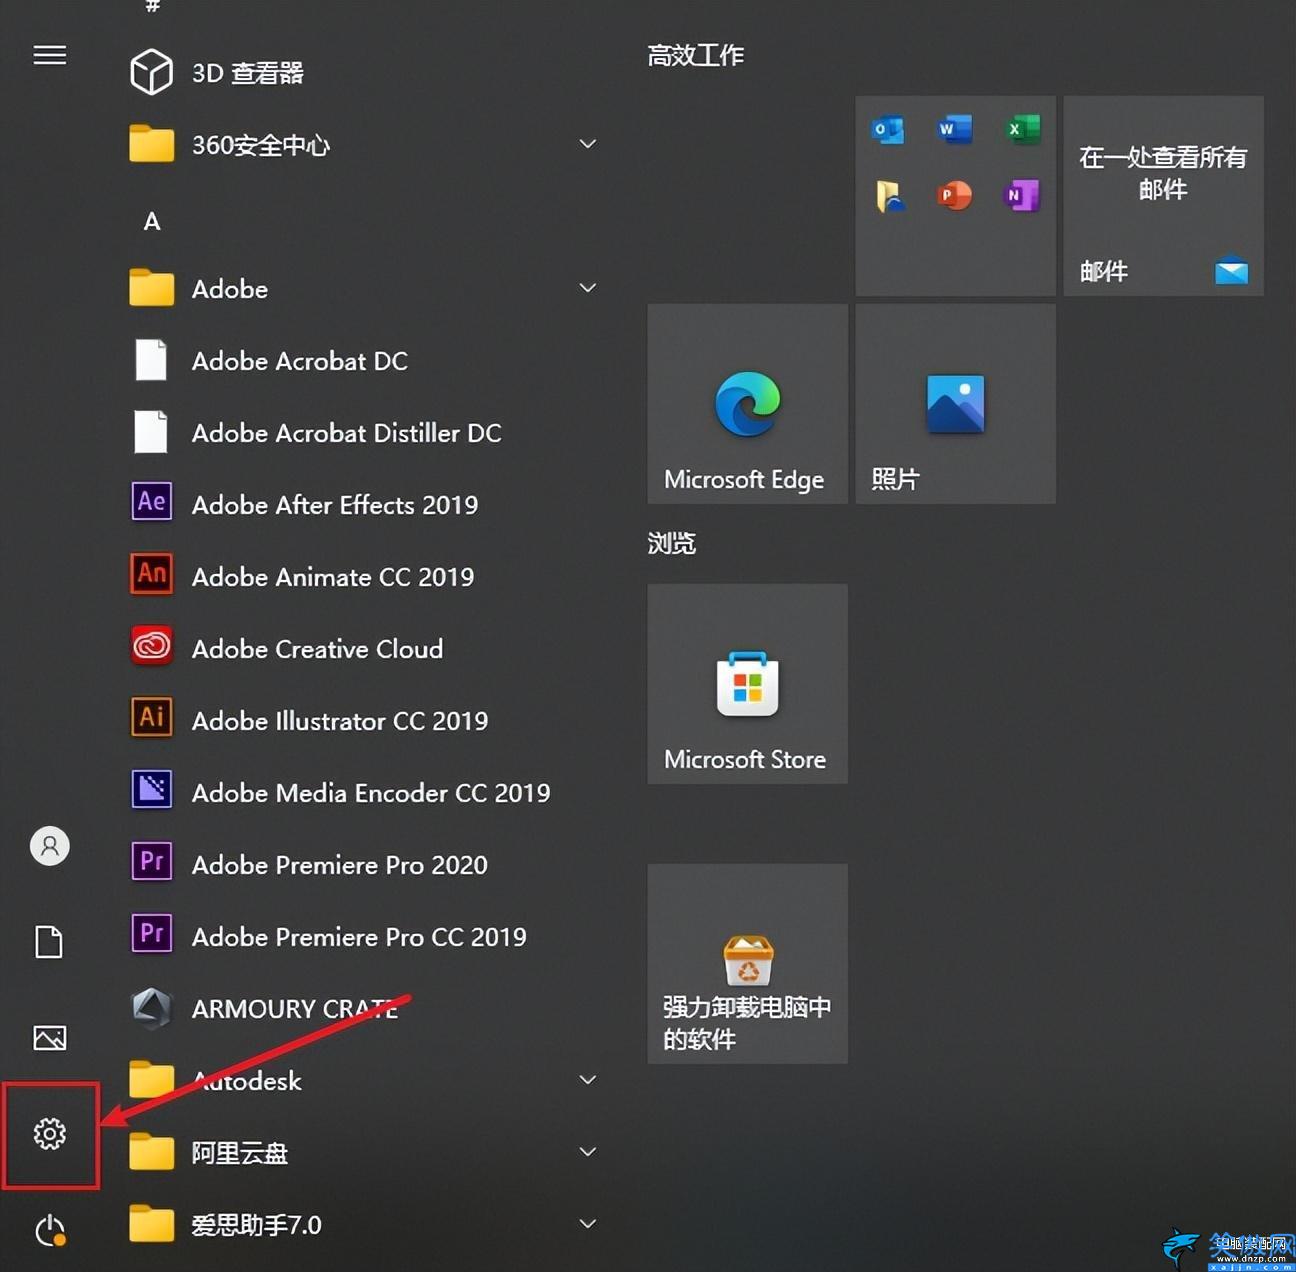Select Adobe After Effects 2019 label
Screen dimensions: 1296x1272
pyautogui.click(x=335, y=504)
